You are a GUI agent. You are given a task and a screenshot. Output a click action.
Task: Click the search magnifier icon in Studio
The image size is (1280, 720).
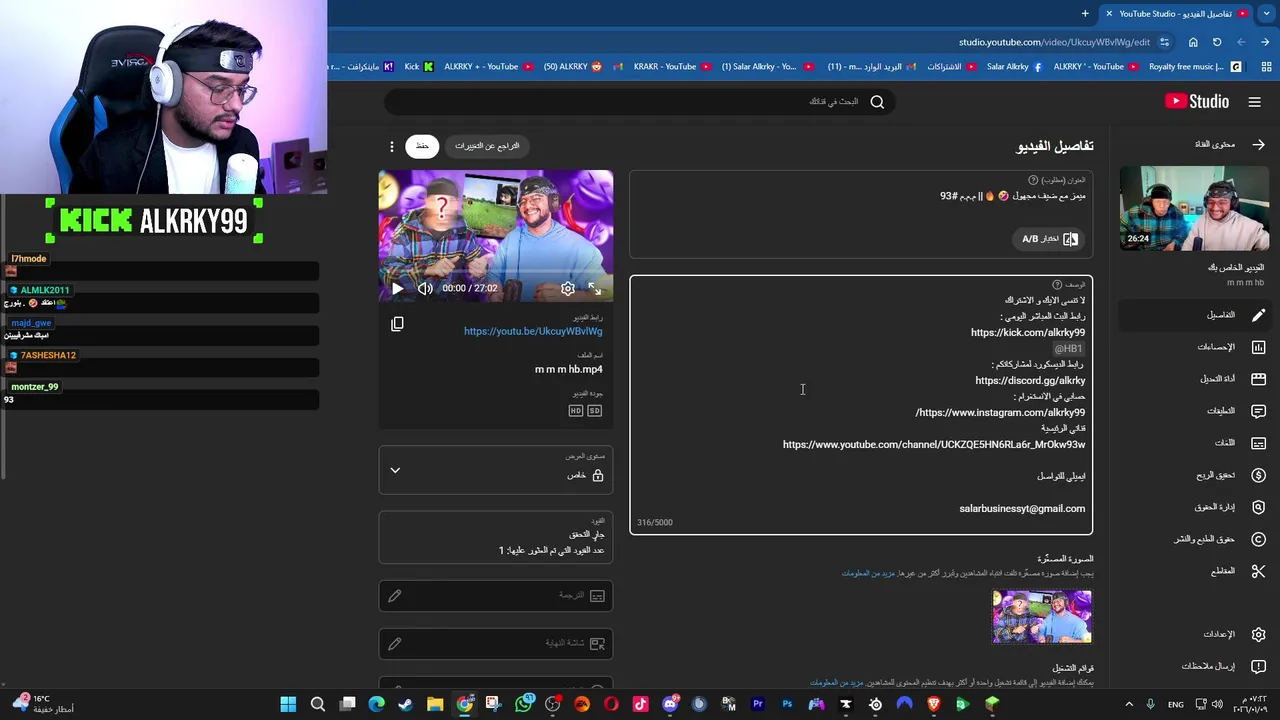pyautogui.click(x=877, y=102)
